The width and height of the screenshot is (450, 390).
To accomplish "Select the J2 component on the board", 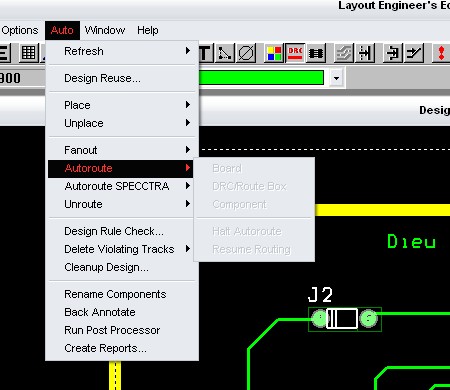I will (x=345, y=319).
